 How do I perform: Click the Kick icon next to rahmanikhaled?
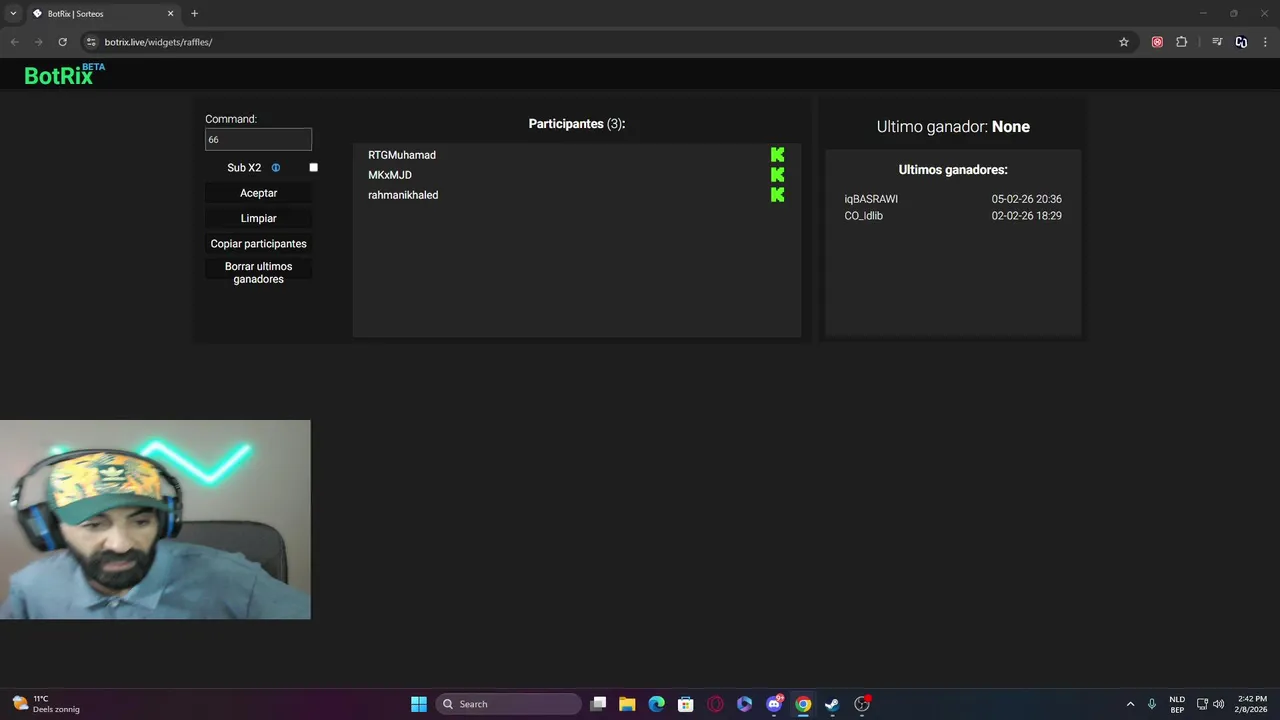[778, 195]
